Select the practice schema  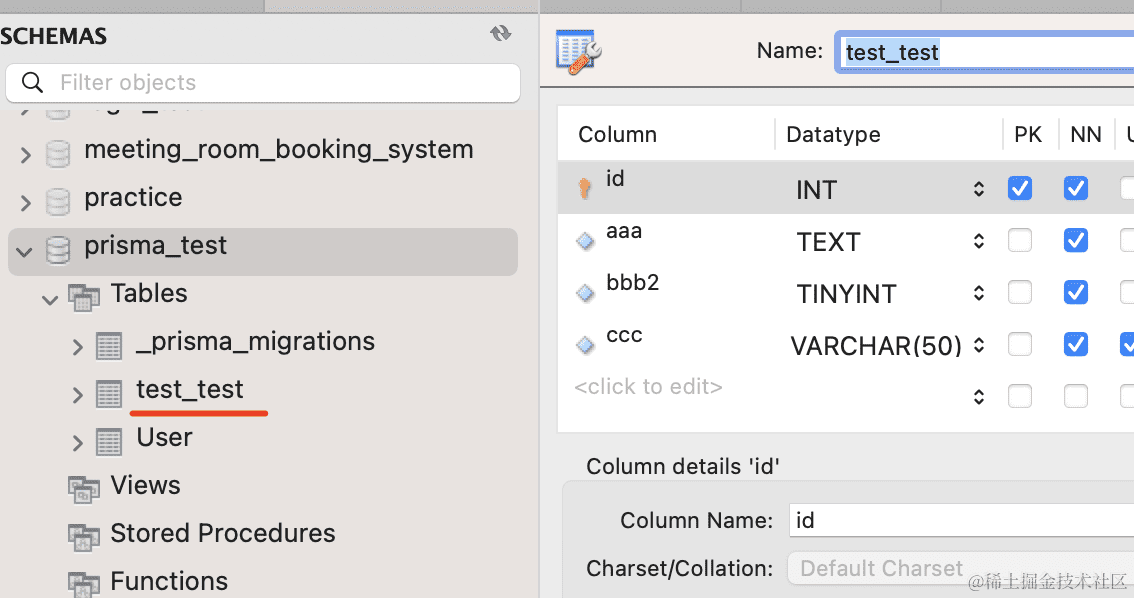coord(133,198)
